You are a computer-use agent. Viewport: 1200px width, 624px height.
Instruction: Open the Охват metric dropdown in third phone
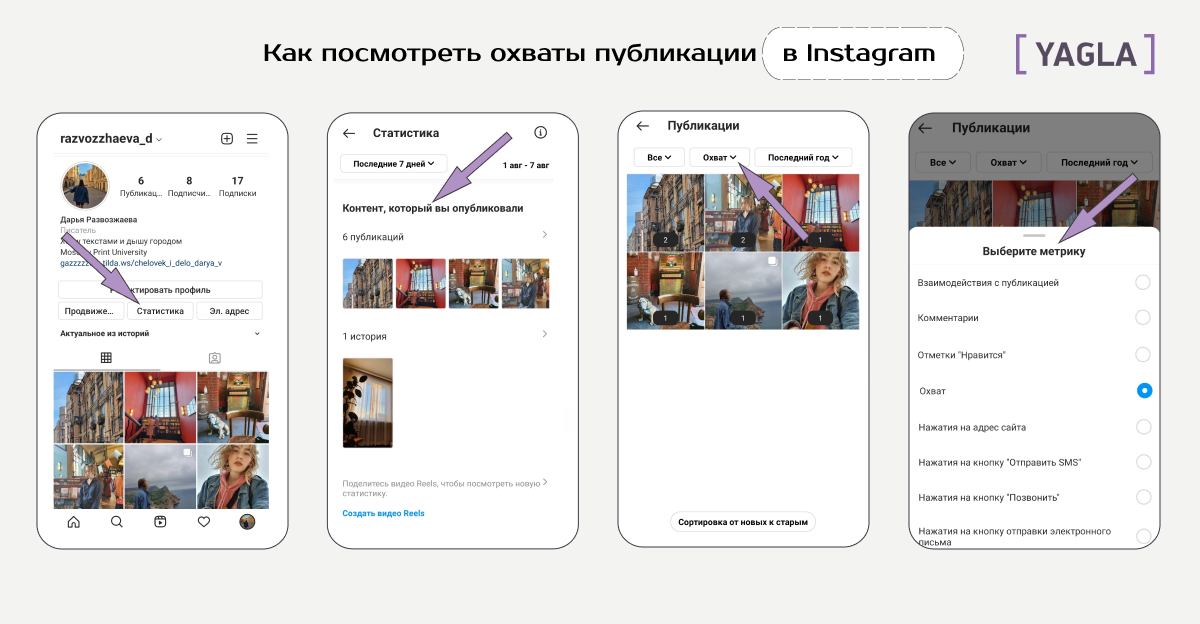[x=719, y=157]
